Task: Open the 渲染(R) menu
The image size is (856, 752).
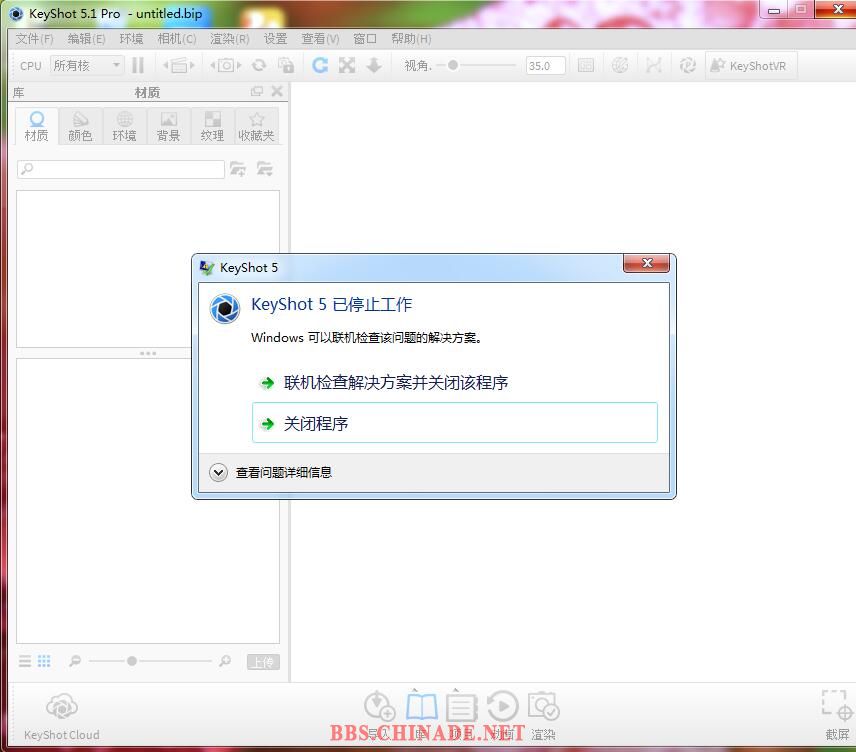Action: [229, 38]
